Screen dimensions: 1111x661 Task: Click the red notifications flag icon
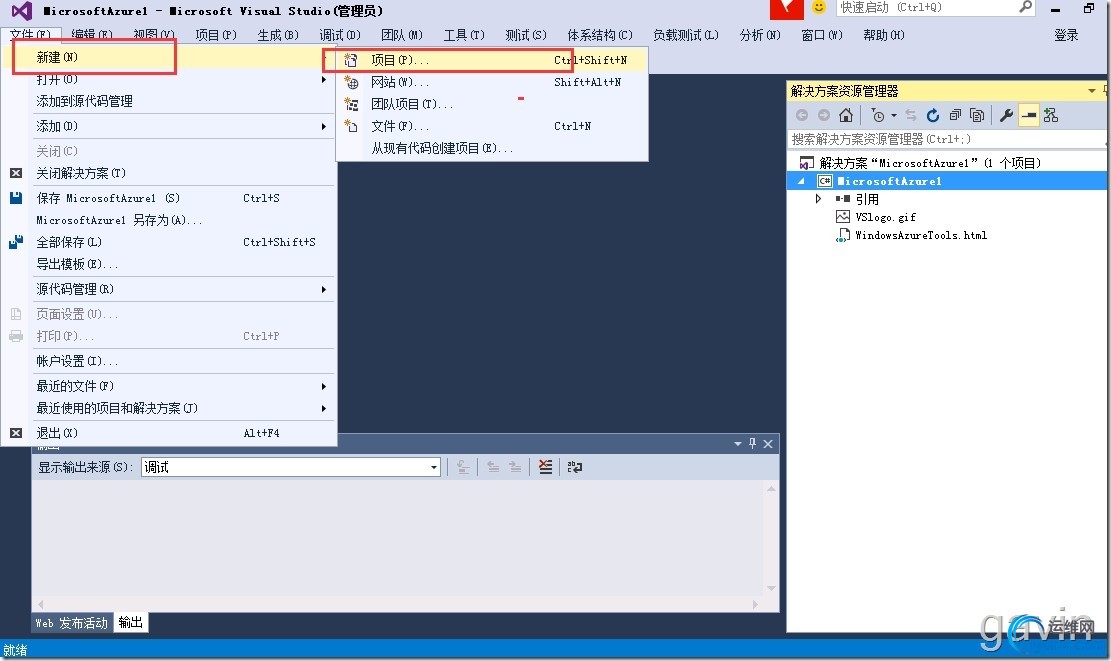[786, 9]
